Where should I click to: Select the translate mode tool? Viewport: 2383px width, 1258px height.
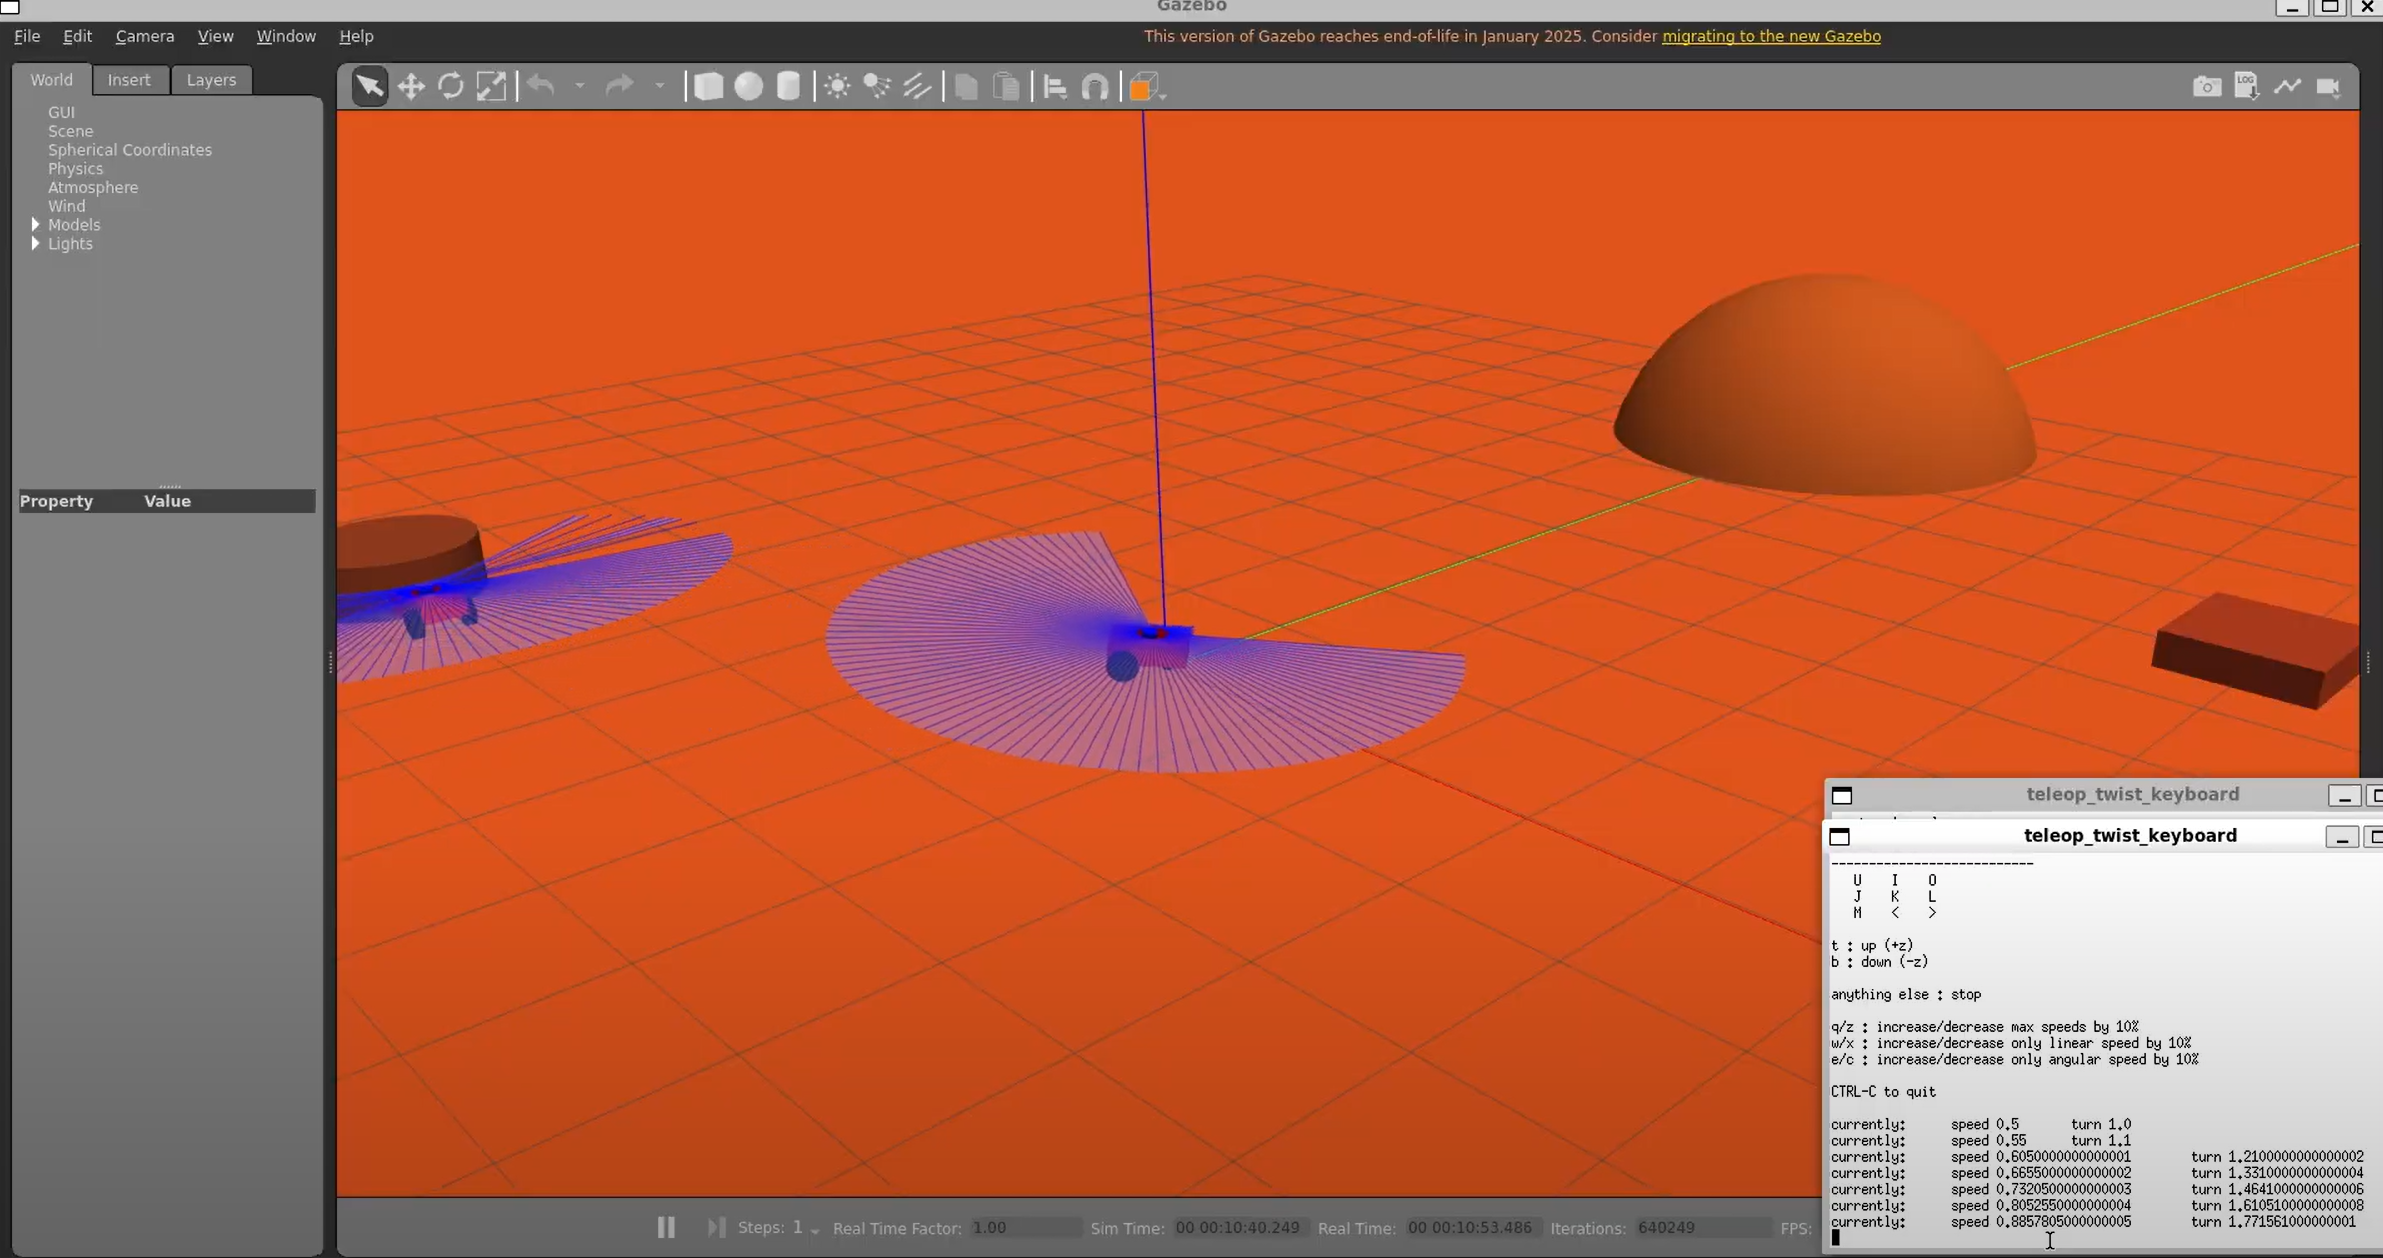410,87
